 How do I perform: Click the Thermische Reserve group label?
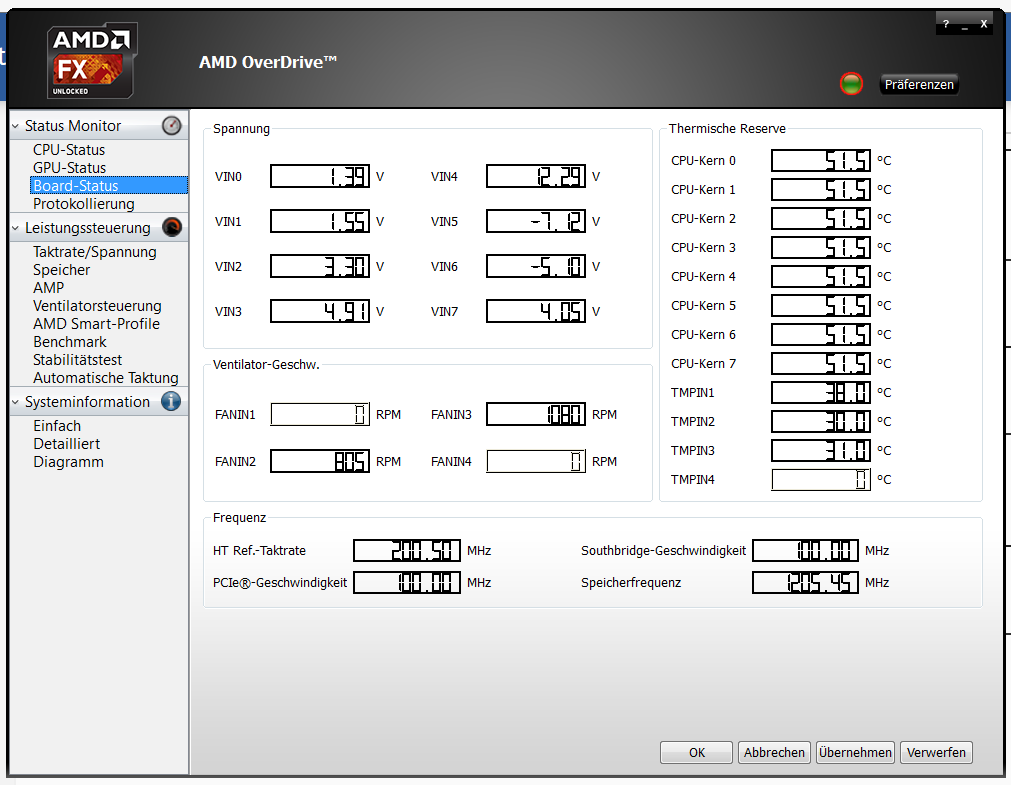coord(727,128)
